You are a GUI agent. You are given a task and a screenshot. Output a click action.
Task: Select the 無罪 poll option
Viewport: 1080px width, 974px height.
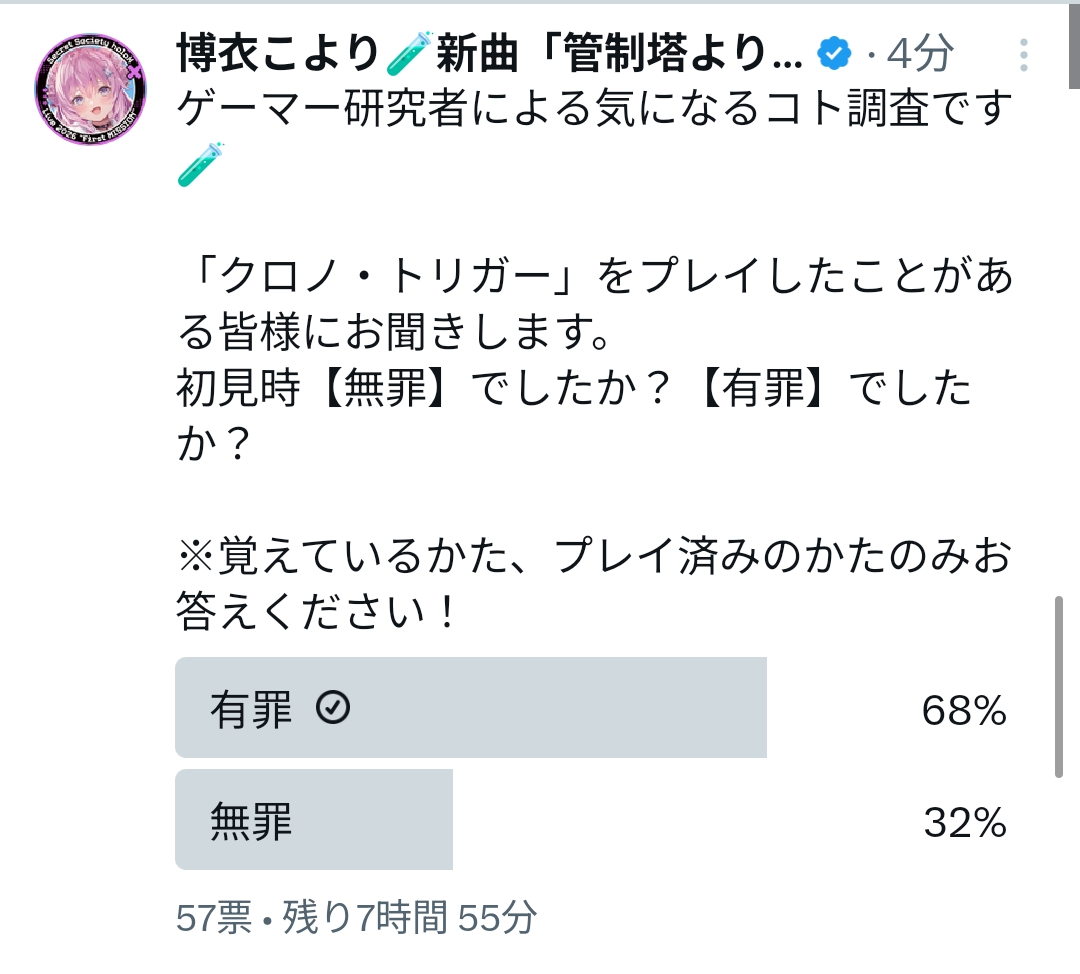314,821
